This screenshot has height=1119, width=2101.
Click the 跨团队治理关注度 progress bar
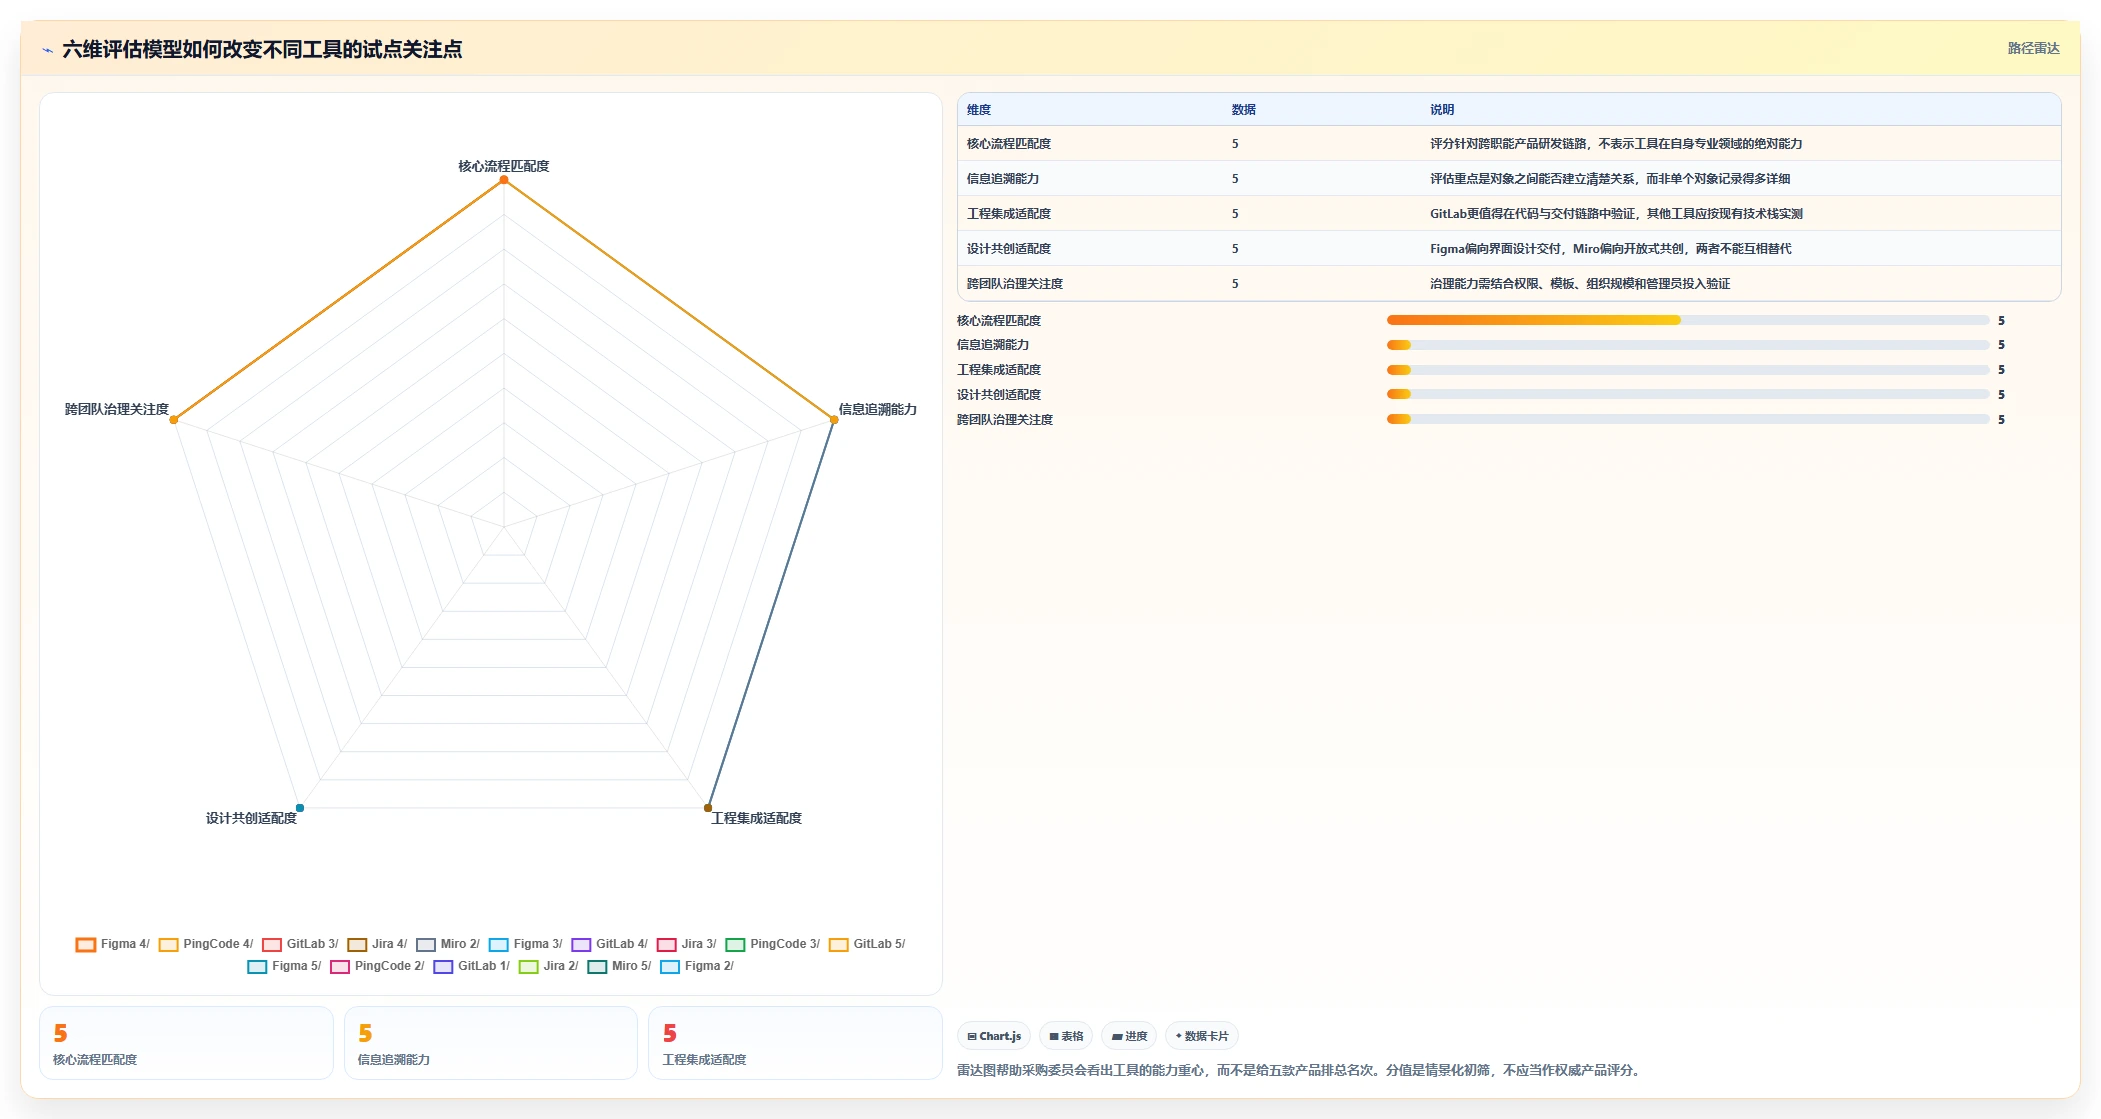1688,419
